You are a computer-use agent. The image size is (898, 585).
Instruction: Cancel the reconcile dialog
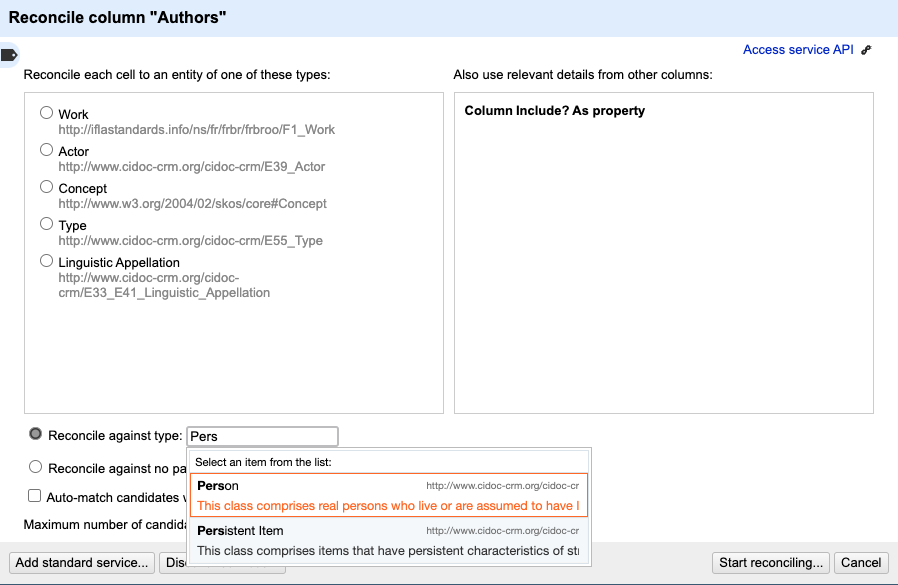pos(861,563)
